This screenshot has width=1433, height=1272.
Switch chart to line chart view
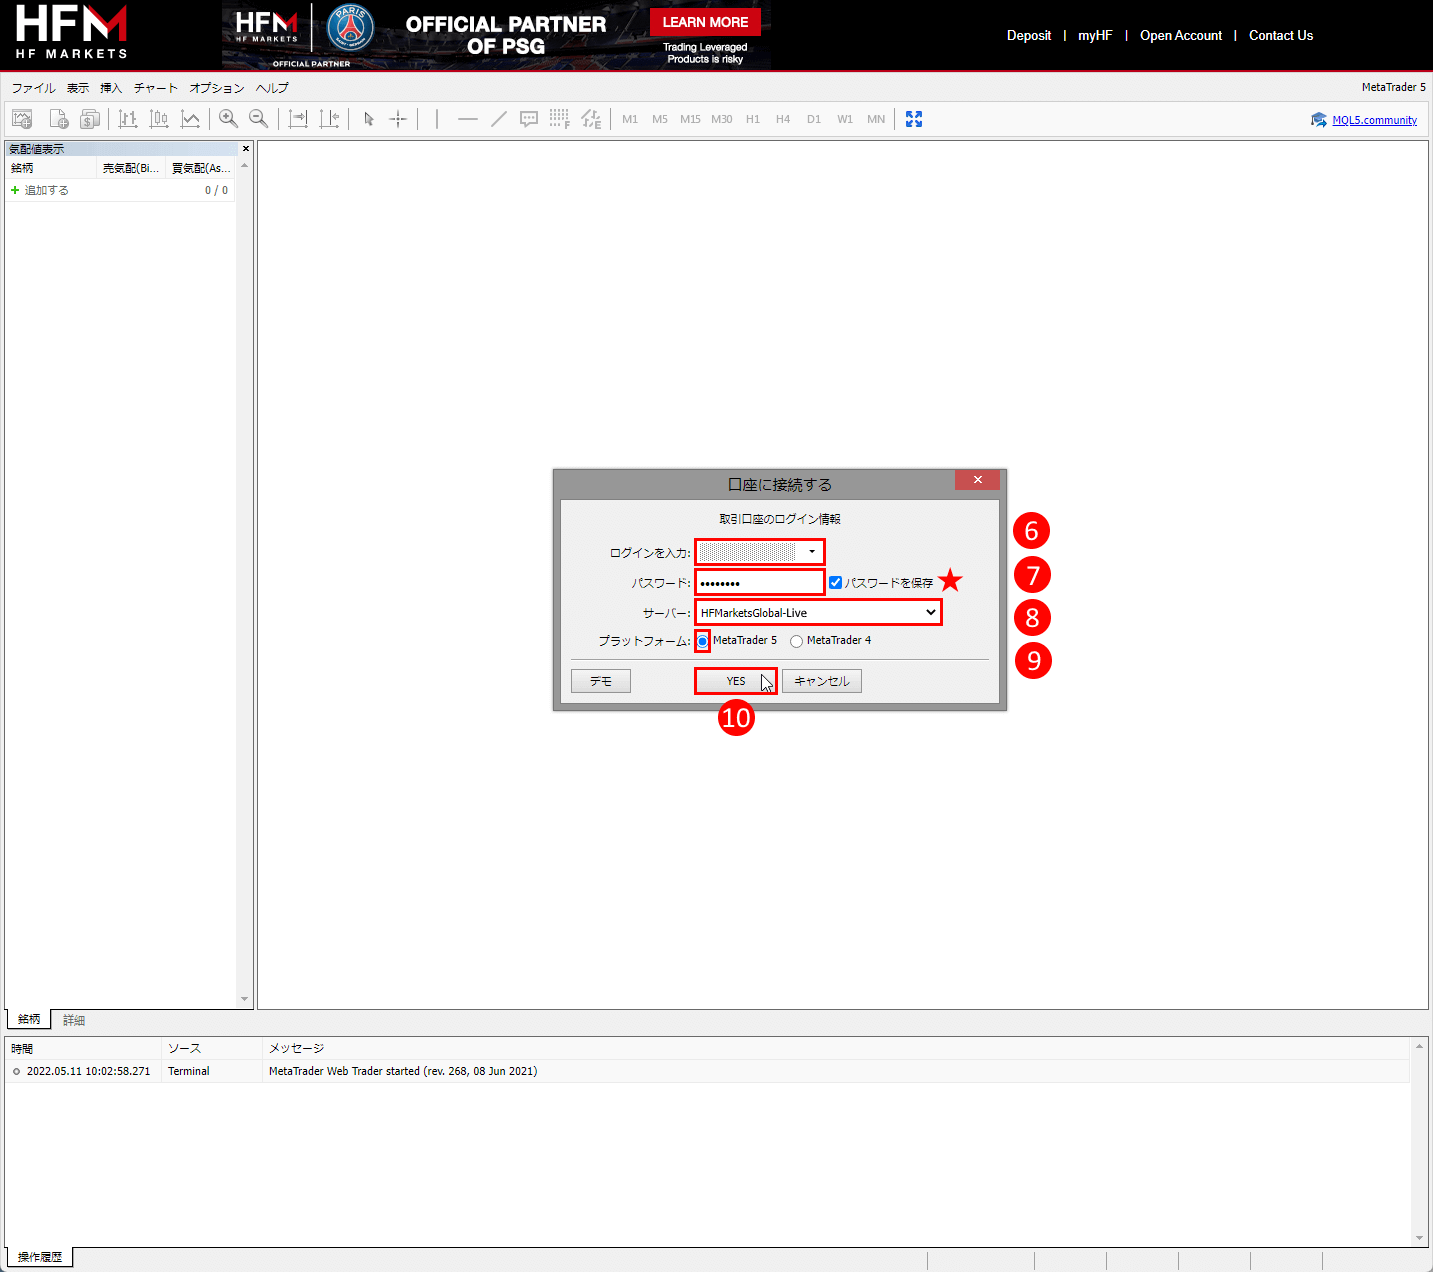(x=190, y=119)
